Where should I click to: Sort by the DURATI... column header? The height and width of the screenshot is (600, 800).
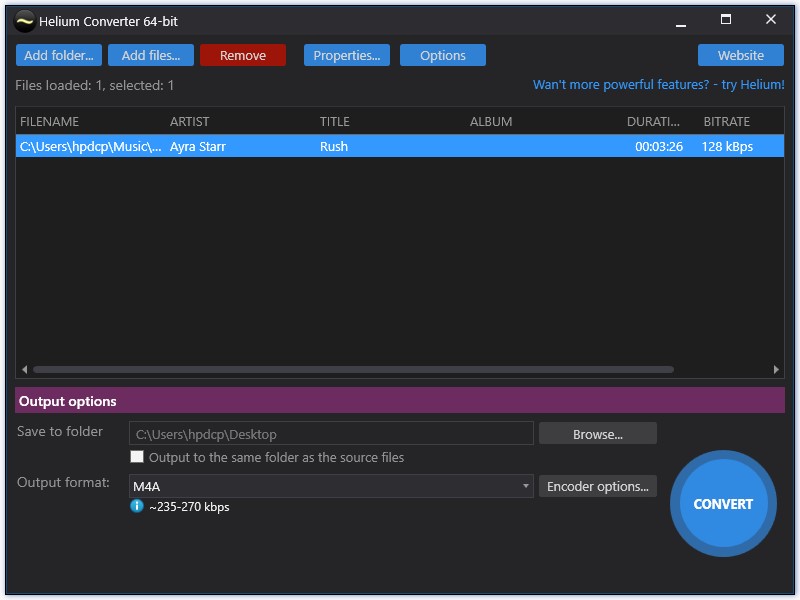pos(653,121)
